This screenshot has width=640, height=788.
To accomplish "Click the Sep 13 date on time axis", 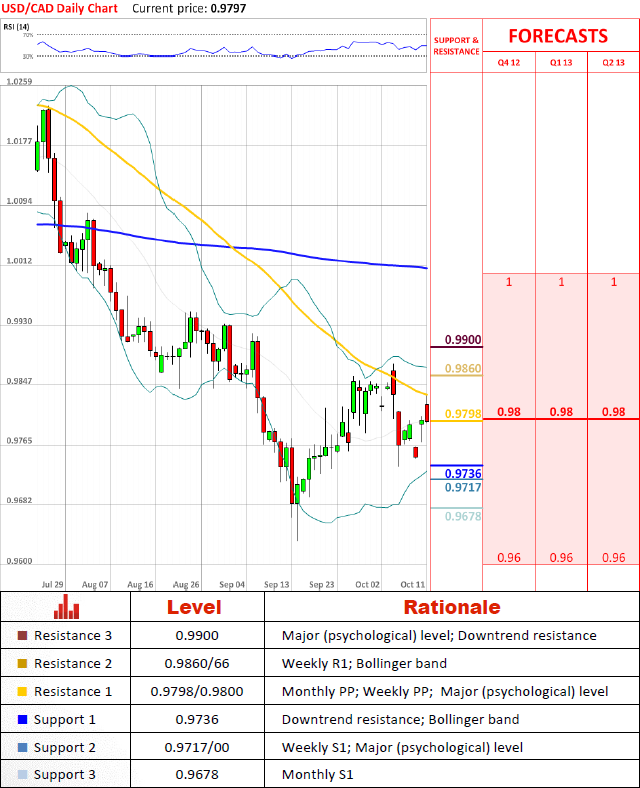I will [277, 583].
